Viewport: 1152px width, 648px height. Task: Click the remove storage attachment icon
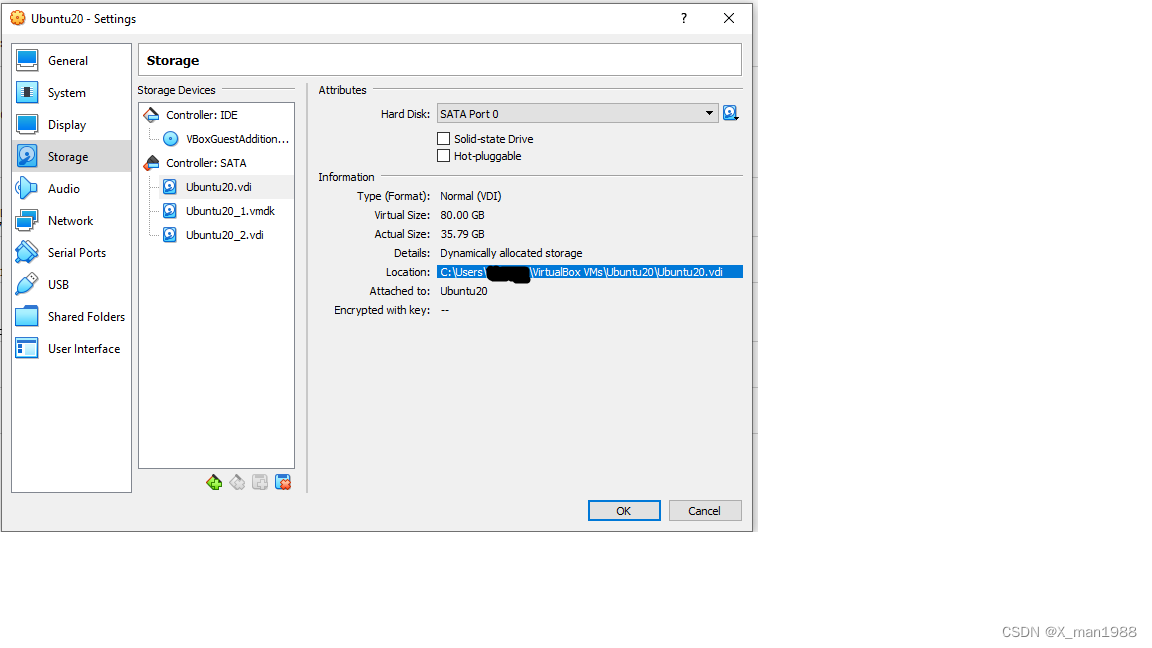pyautogui.click(x=283, y=482)
